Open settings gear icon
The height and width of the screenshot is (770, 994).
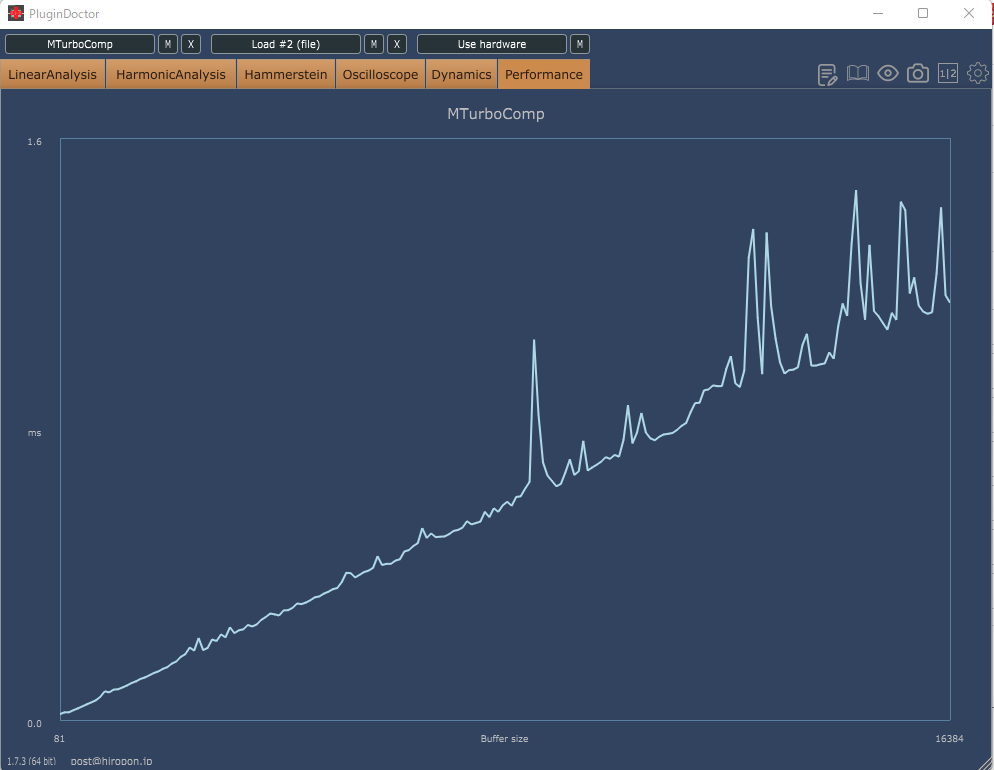[x=978, y=74]
